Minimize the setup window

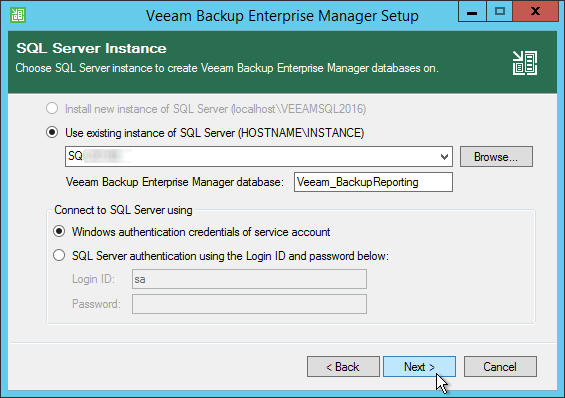click(x=472, y=12)
